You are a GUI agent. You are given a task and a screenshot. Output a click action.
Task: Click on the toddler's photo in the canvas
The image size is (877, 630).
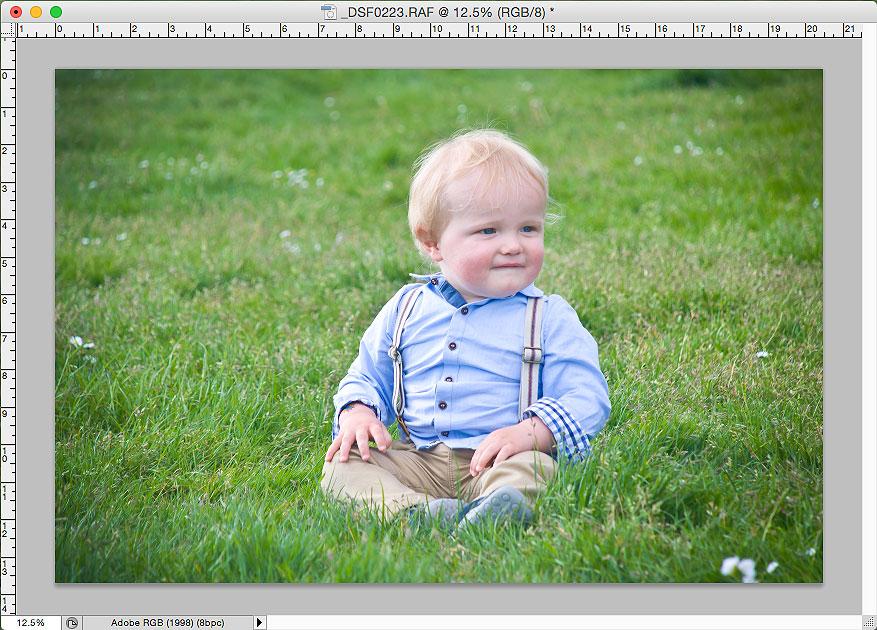tap(438, 326)
